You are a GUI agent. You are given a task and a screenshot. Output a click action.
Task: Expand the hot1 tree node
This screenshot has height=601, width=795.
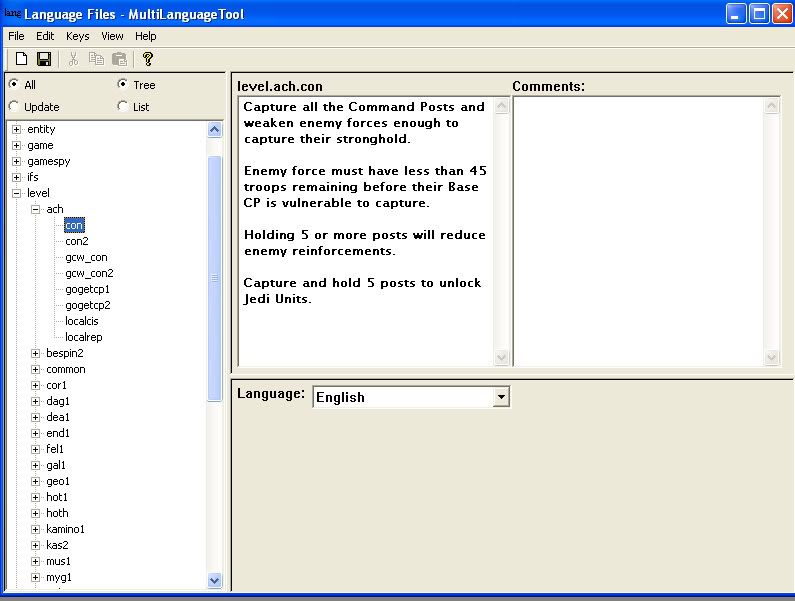coord(35,498)
